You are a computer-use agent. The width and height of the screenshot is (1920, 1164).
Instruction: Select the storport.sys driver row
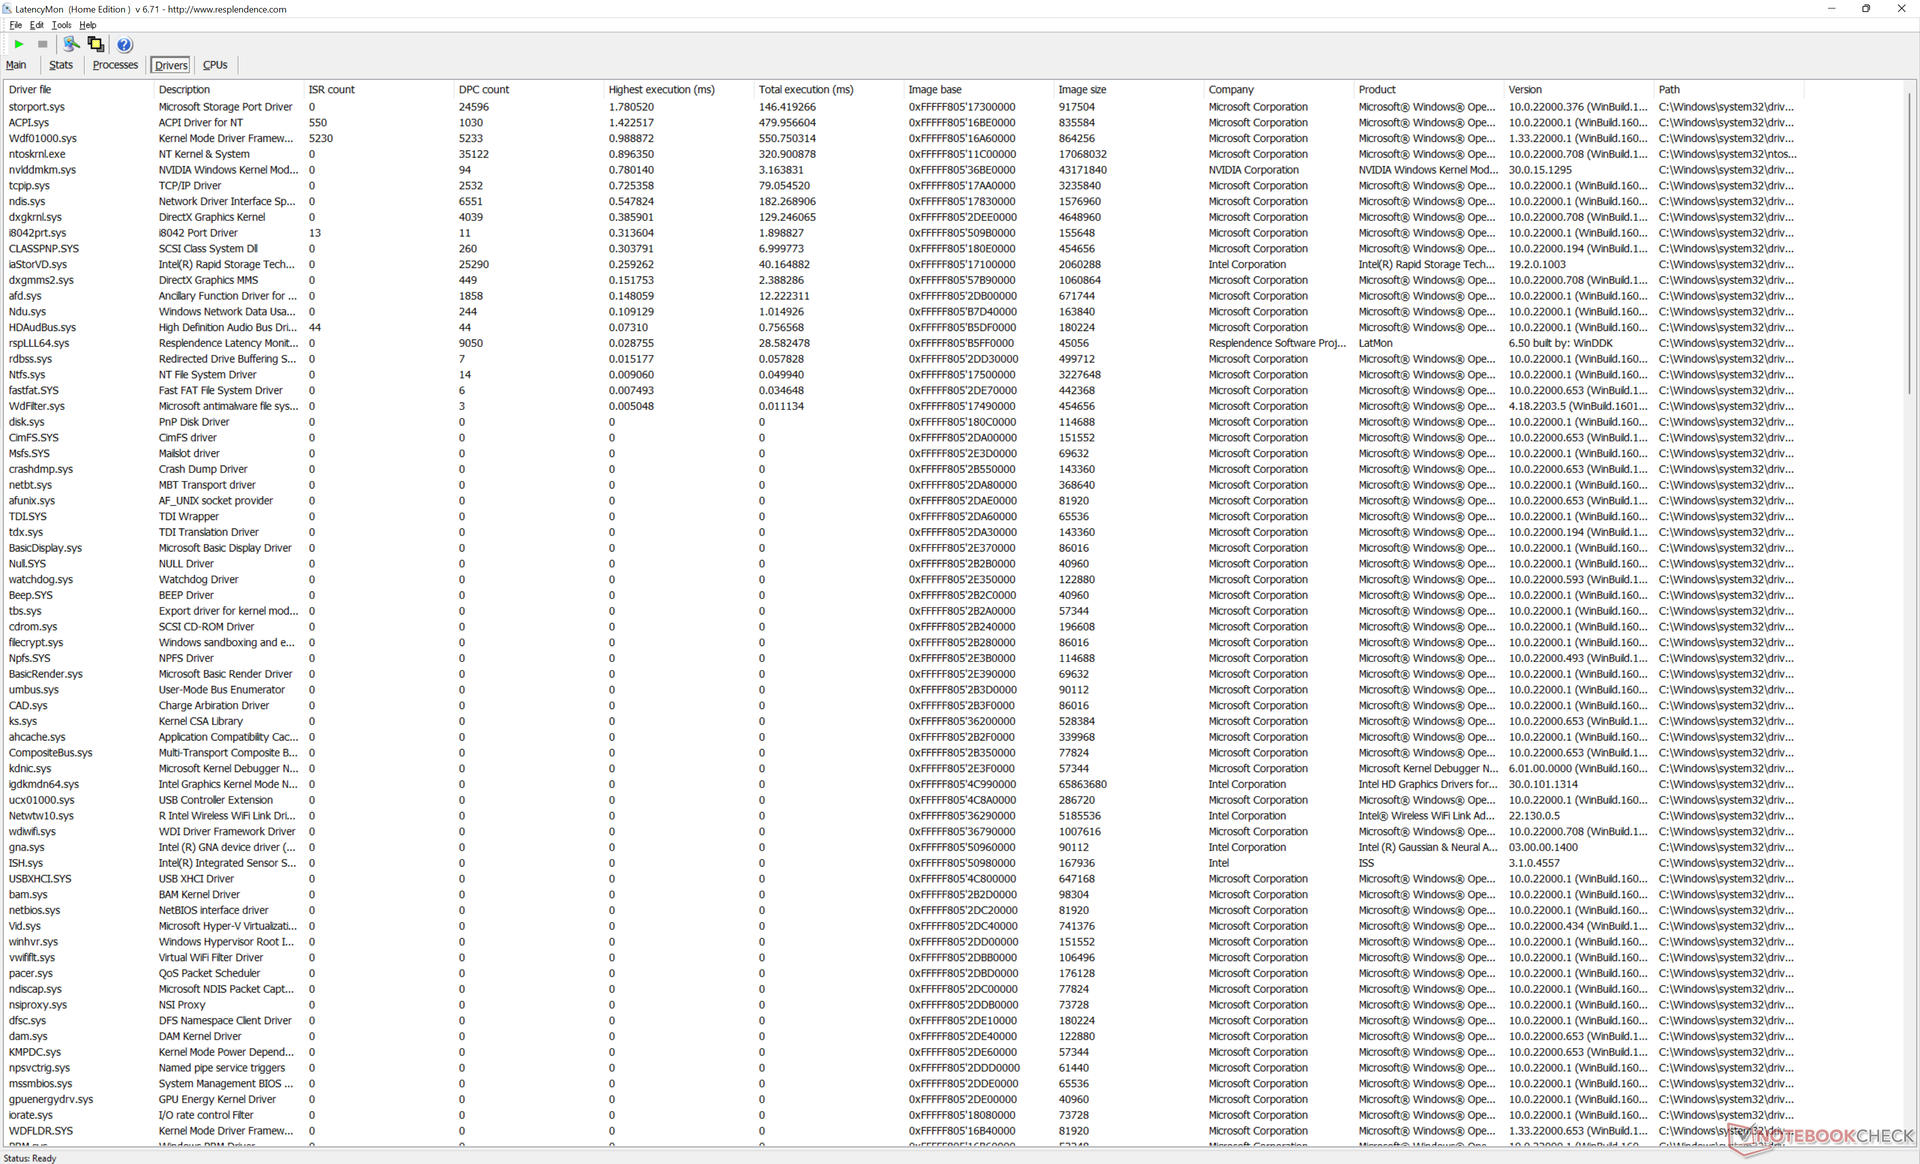coord(37,107)
